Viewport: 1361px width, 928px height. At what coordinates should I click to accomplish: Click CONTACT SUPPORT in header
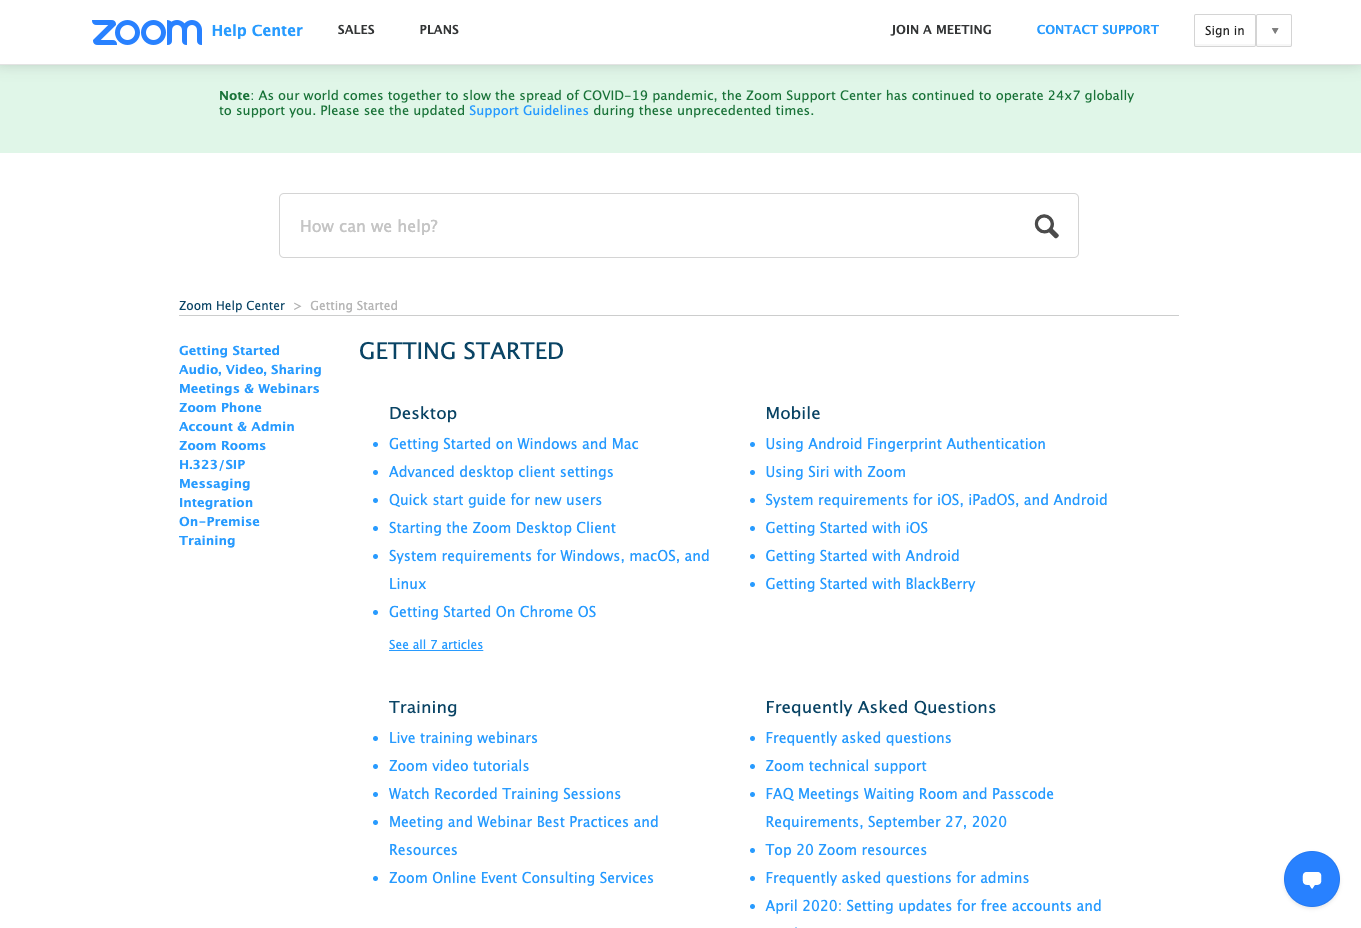pos(1097,30)
